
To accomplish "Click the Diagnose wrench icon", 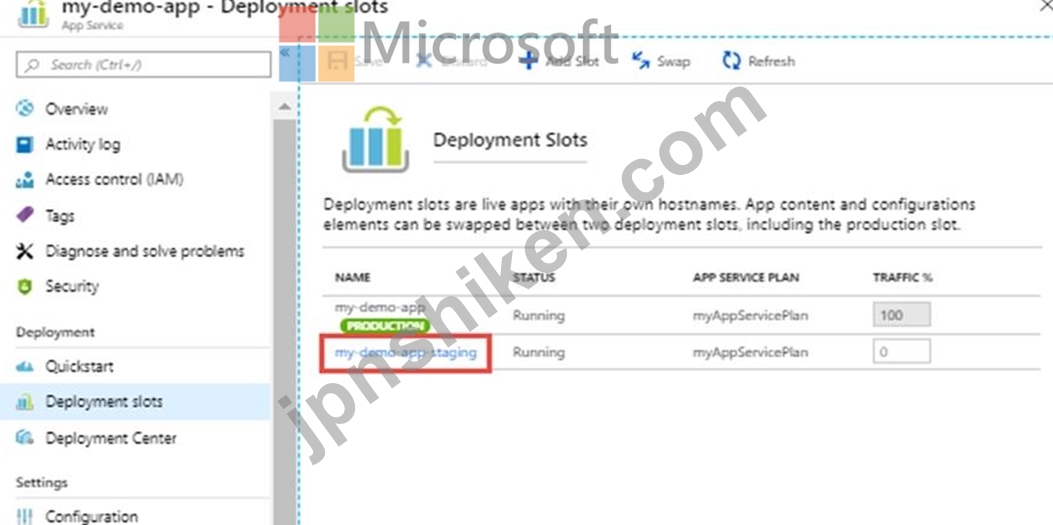I will click(24, 252).
